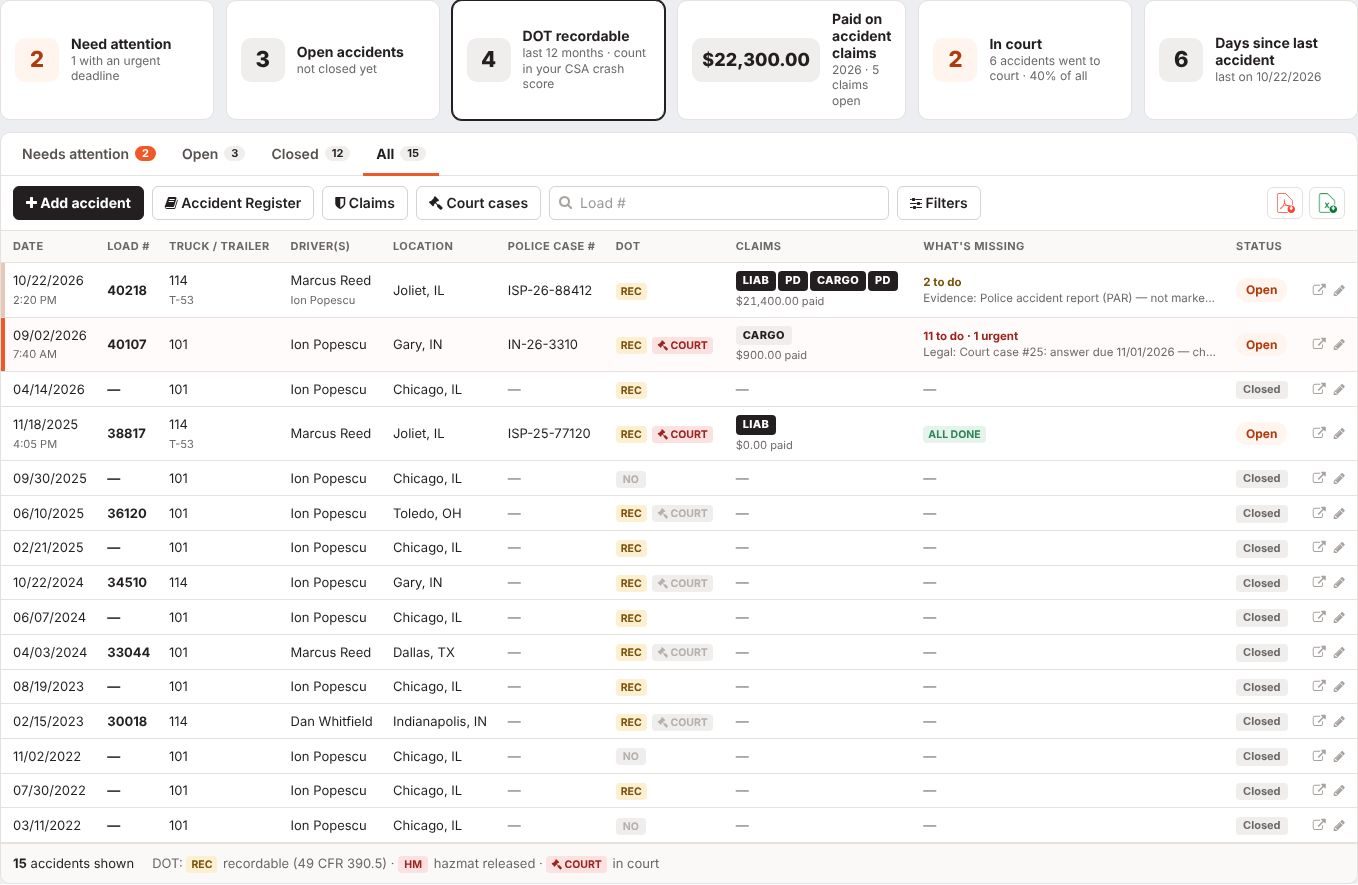Click police case ISP-26-88412
Viewport: 1358px width, 885px height.
(x=549, y=290)
